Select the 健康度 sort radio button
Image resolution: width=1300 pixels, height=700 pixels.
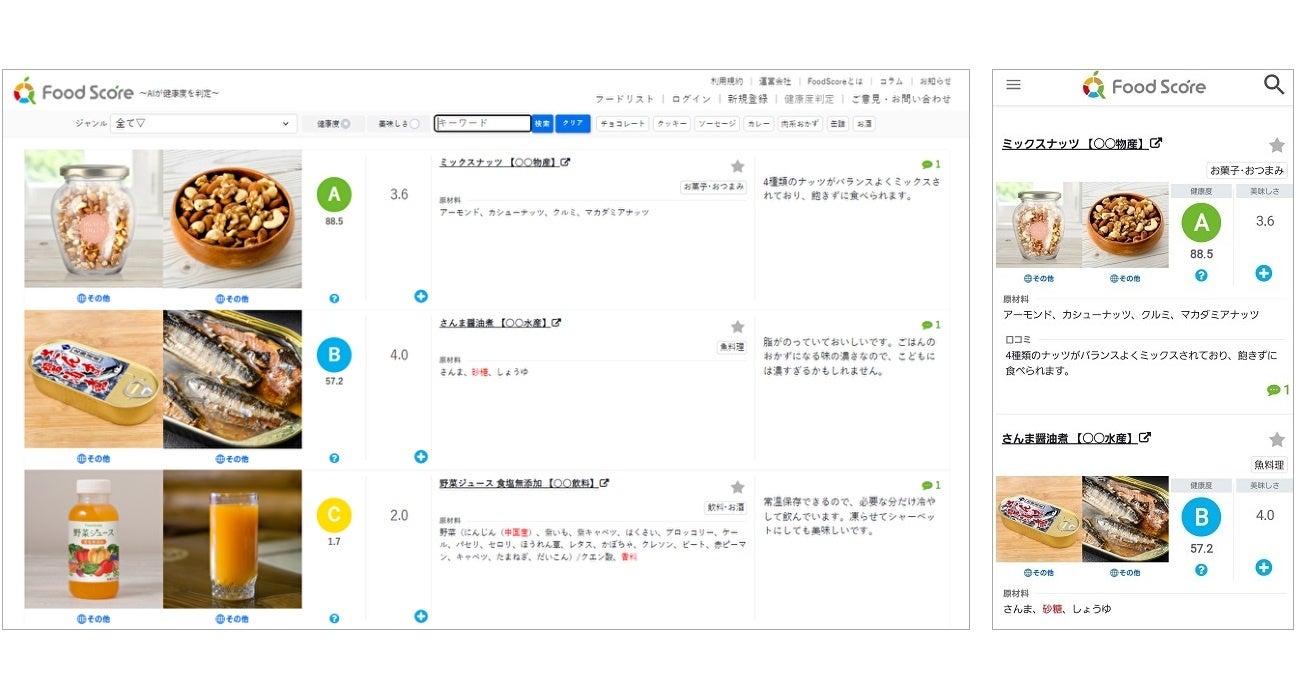(x=345, y=124)
